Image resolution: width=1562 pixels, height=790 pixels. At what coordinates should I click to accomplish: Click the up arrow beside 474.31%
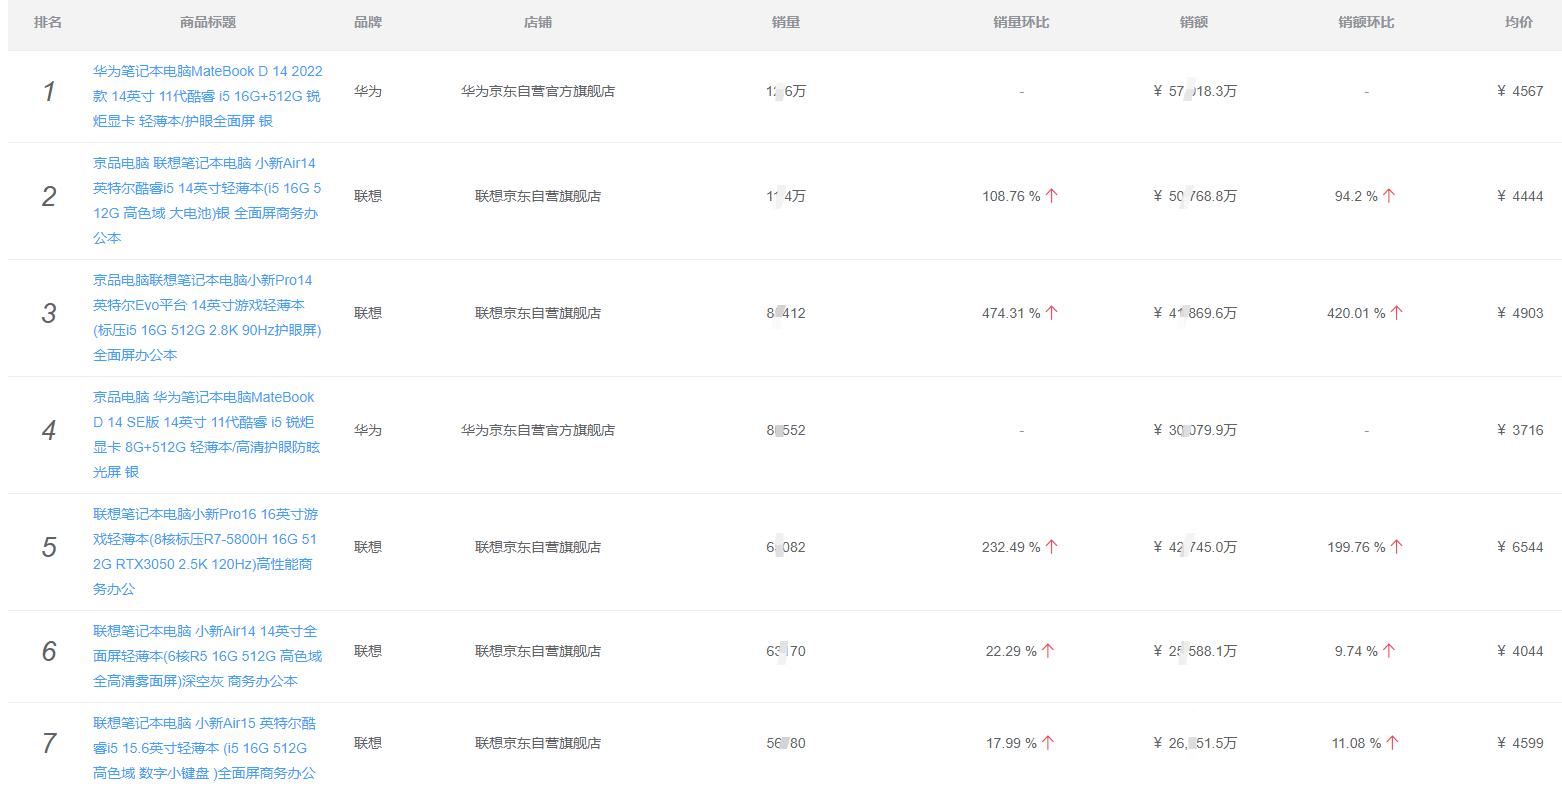(1050, 312)
